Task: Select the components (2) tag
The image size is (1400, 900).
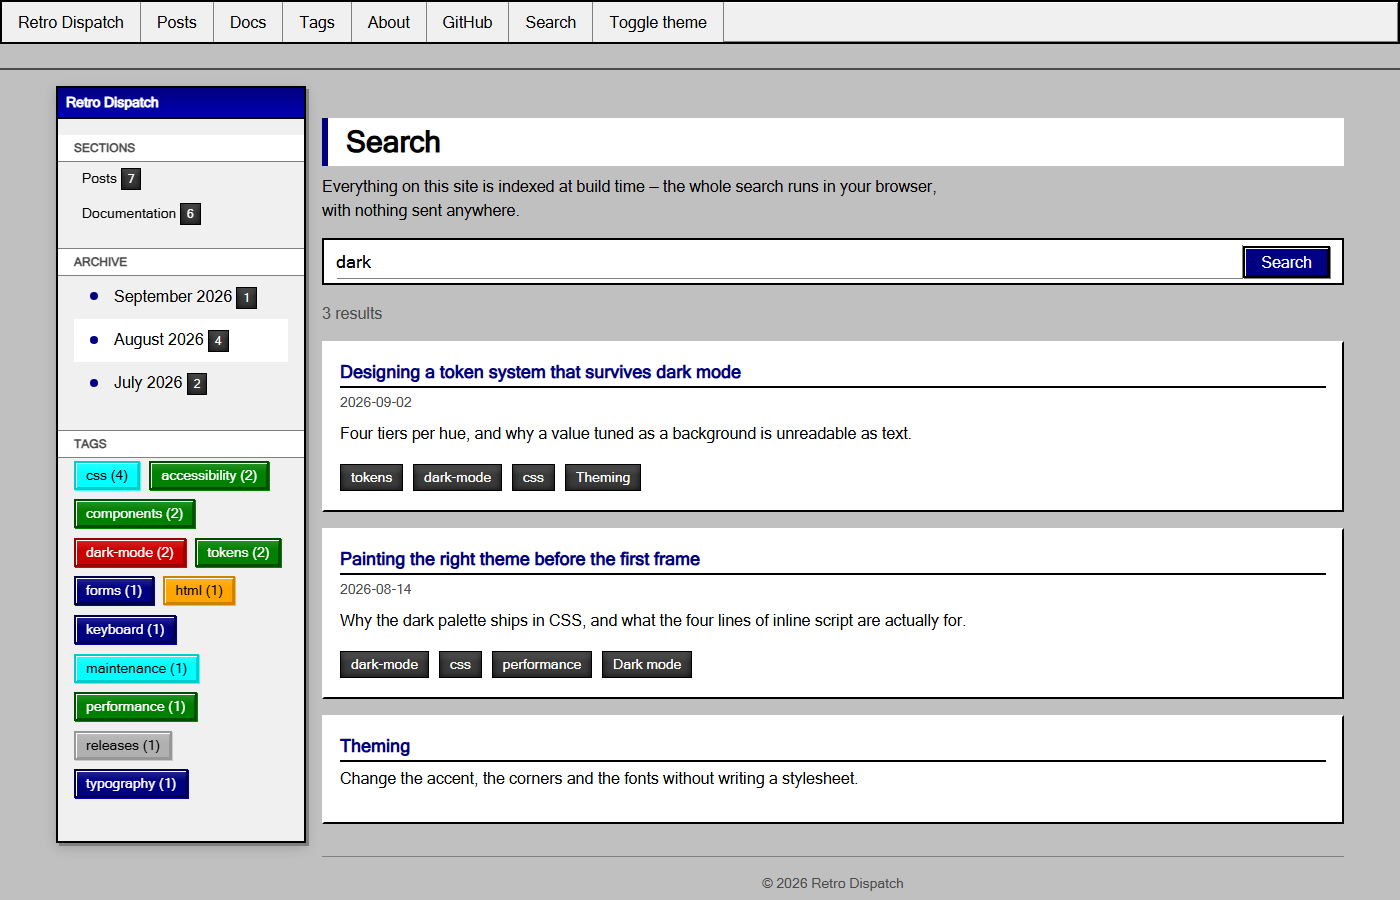Action: [x=134, y=513]
